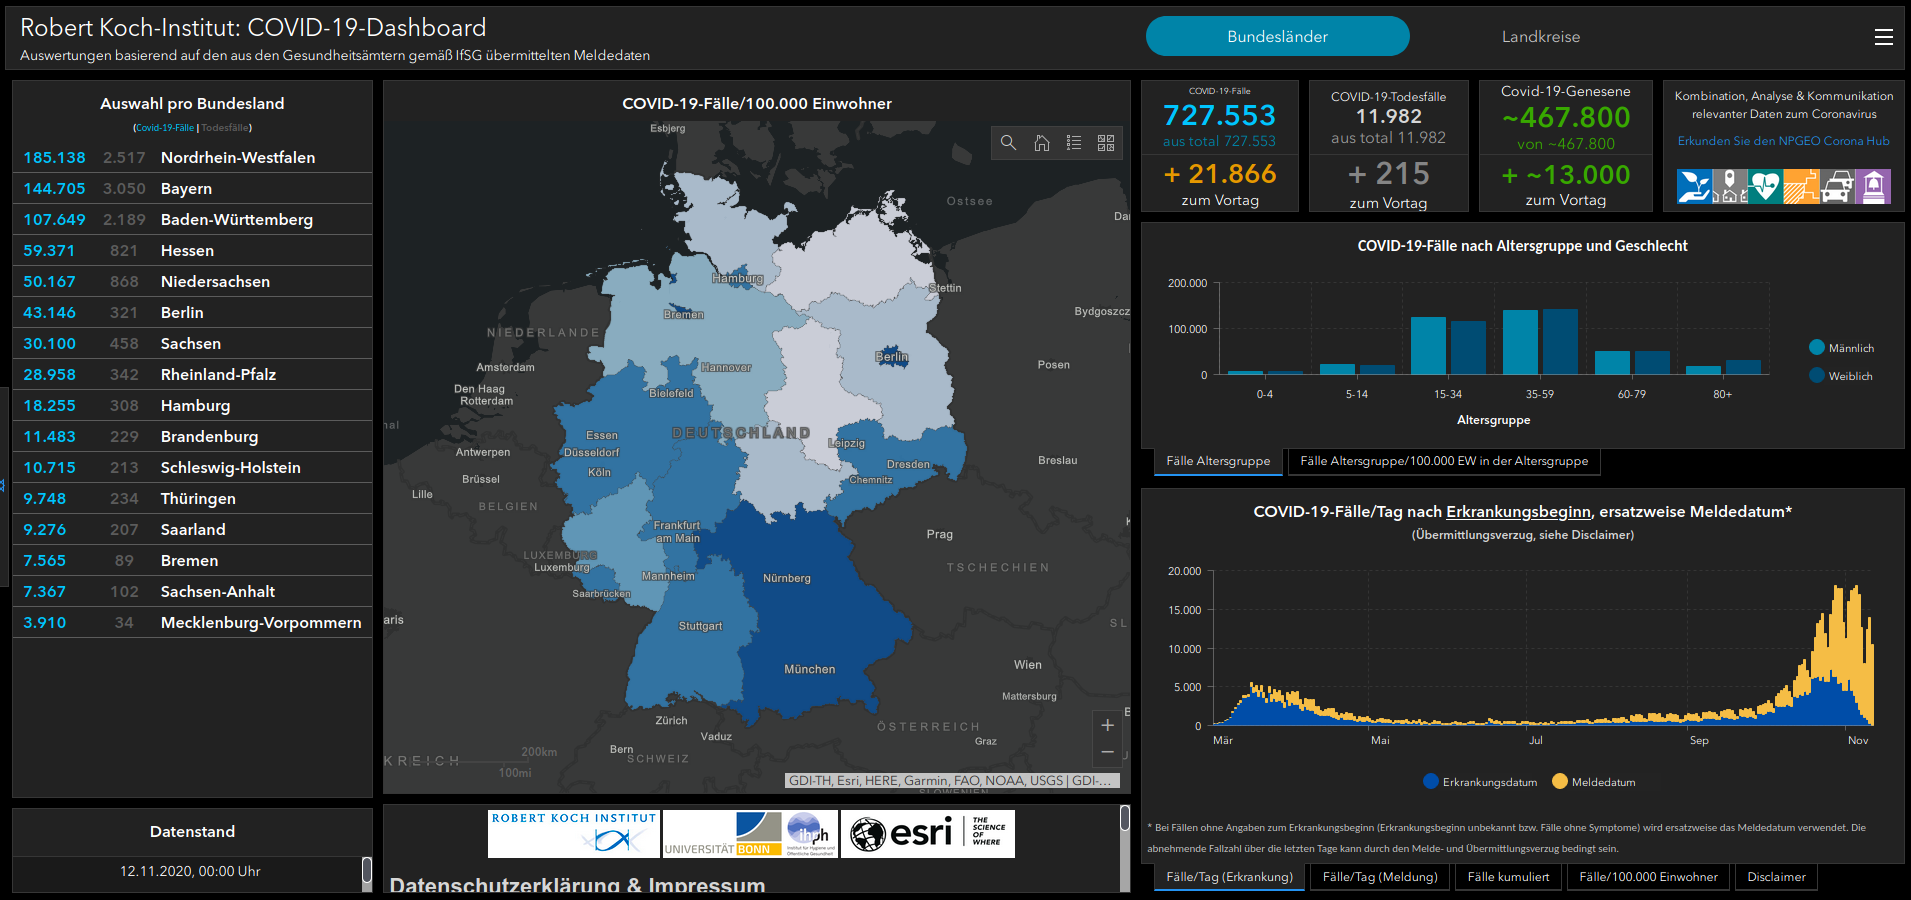The width and height of the screenshot is (1911, 900).
Task: Open the Fälle/Tag (Meldung) tab
Action: click(x=1380, y=877)
